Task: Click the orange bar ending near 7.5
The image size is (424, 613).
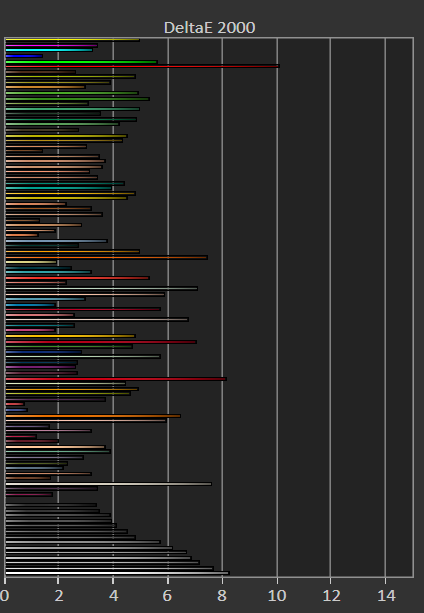Action: (106, 257)
